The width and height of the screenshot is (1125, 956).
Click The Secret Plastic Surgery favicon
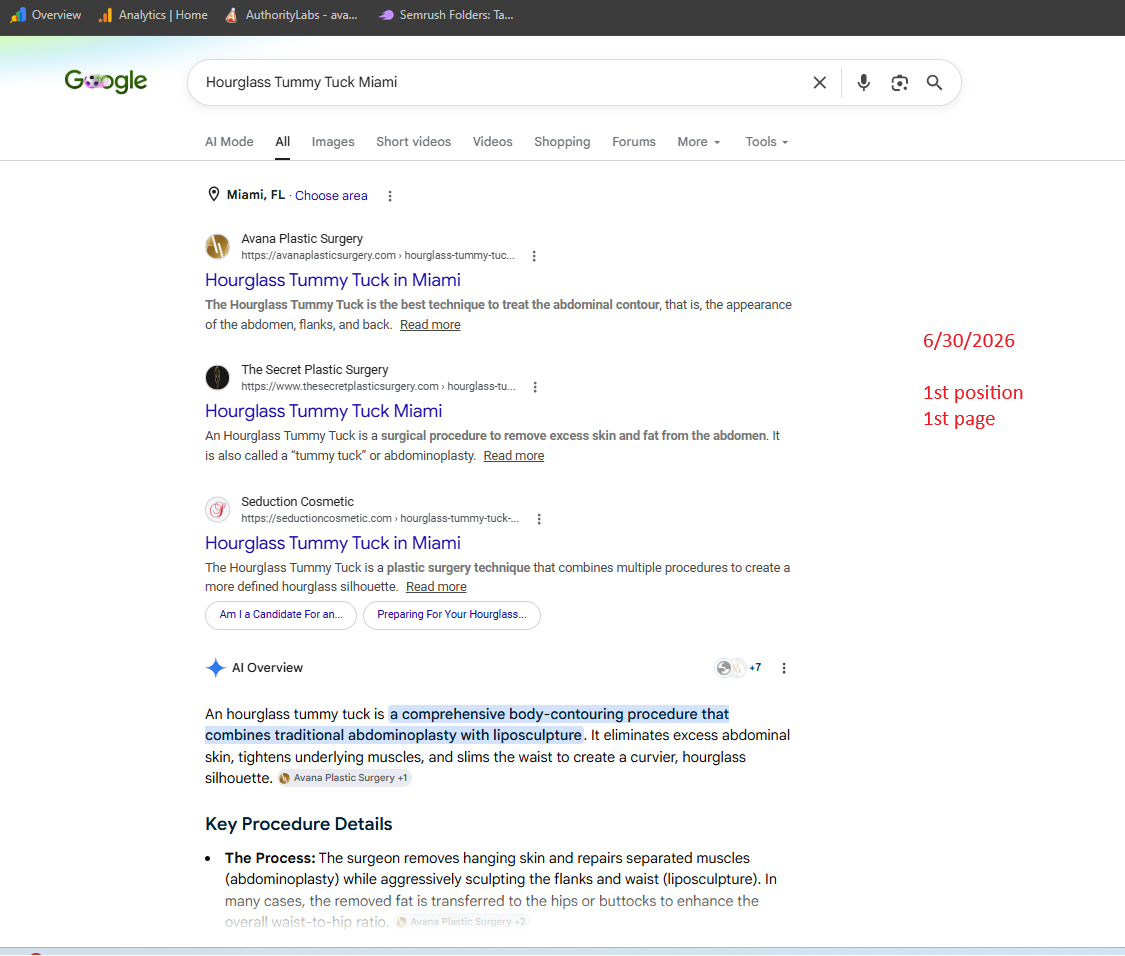(x=217, y=377)
